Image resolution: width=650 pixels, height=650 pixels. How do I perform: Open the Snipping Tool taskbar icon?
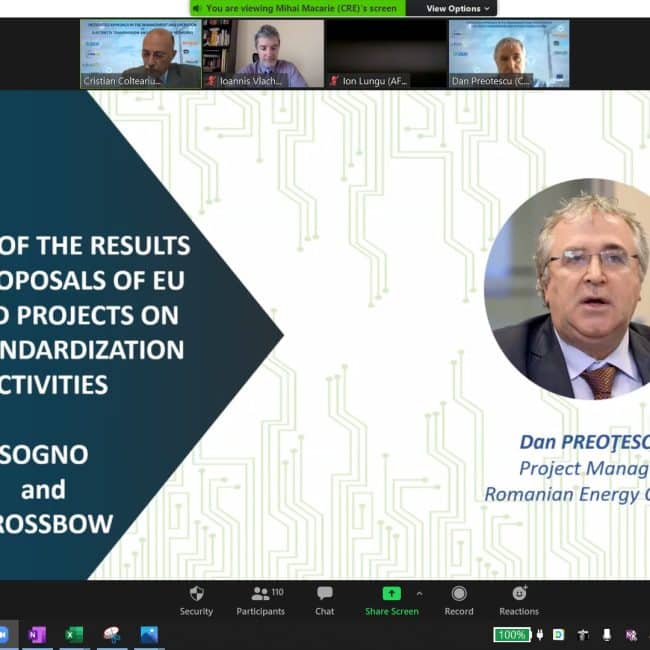click(x=112, y=635)
